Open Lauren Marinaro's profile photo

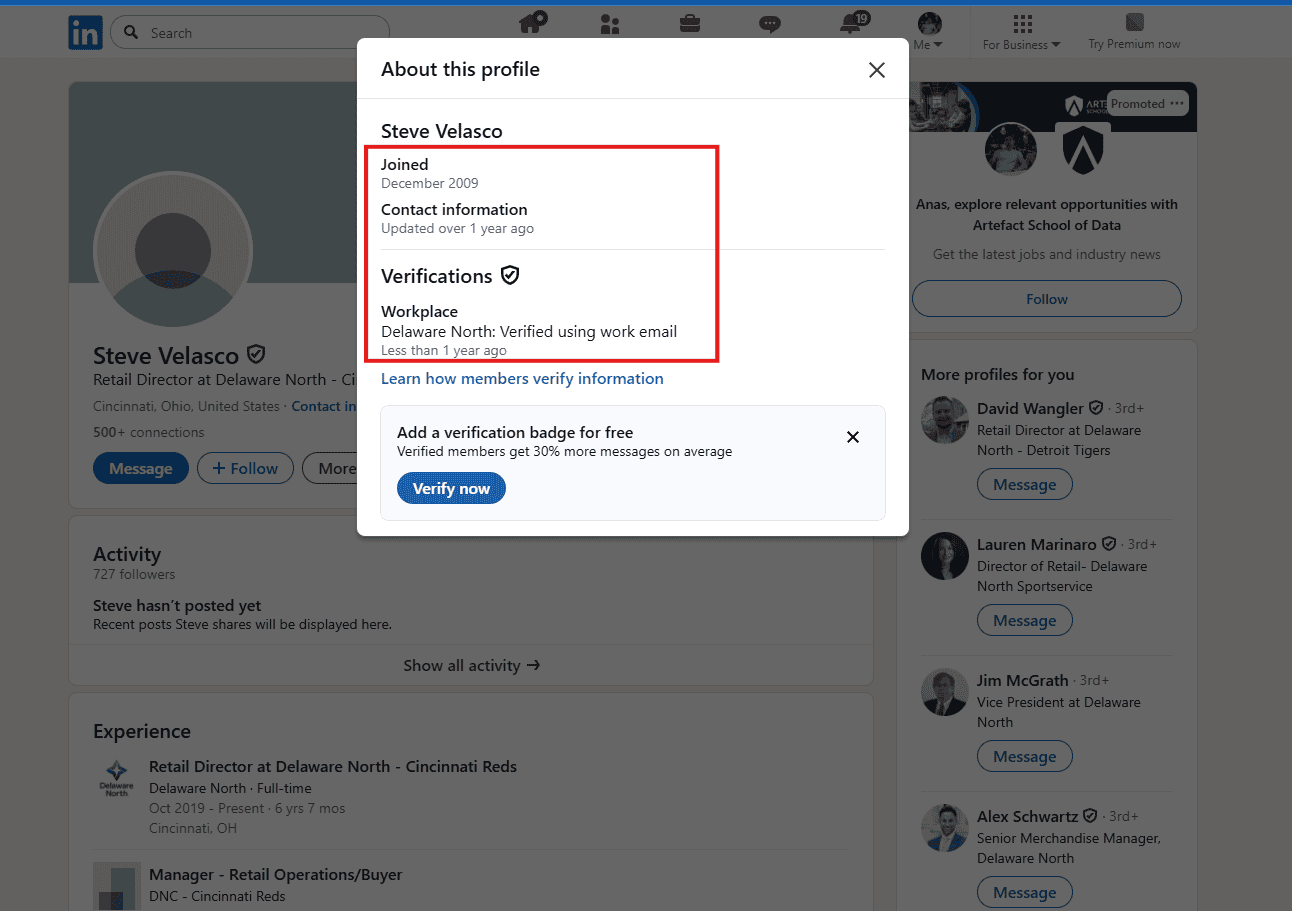coord(945,556)
